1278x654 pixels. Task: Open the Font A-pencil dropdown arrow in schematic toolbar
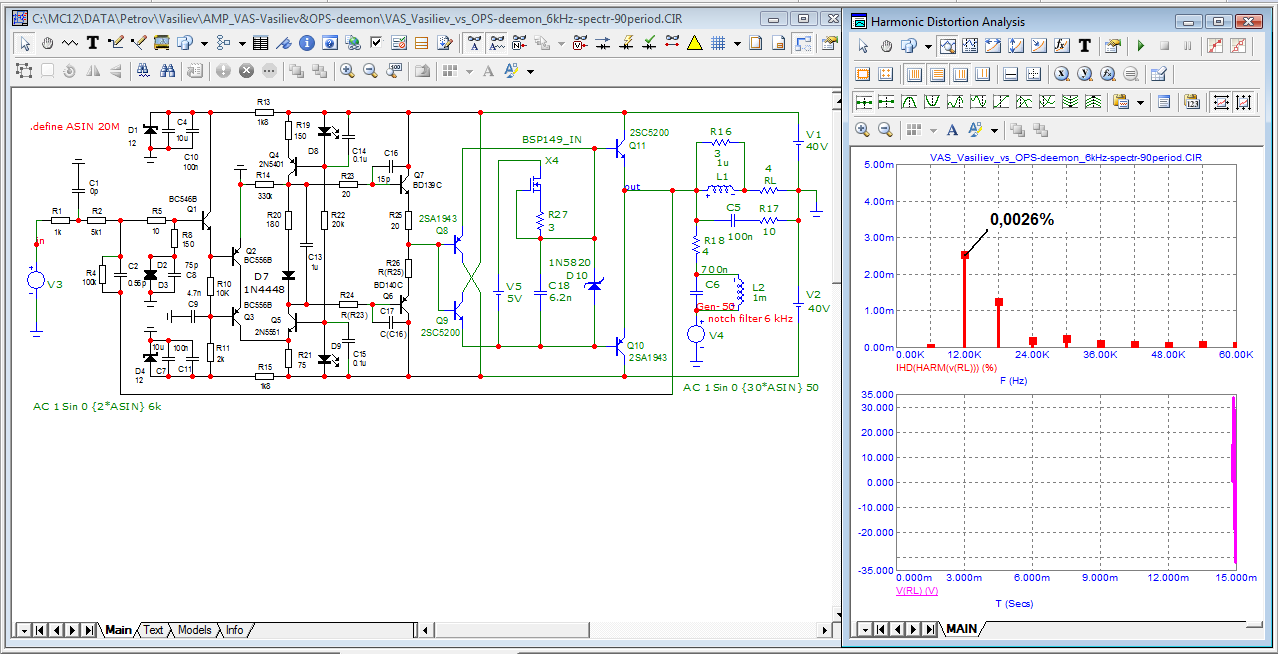tap(530, 72)
